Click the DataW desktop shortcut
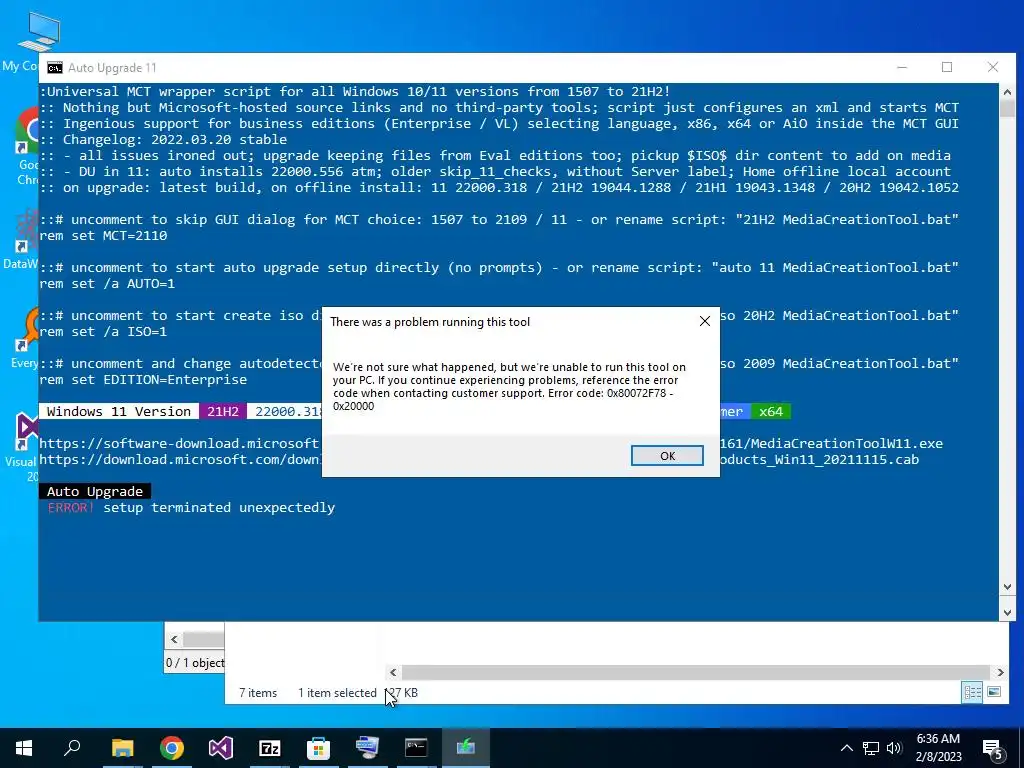Viewport: 1024px width, 768px height. click(21, 240)
